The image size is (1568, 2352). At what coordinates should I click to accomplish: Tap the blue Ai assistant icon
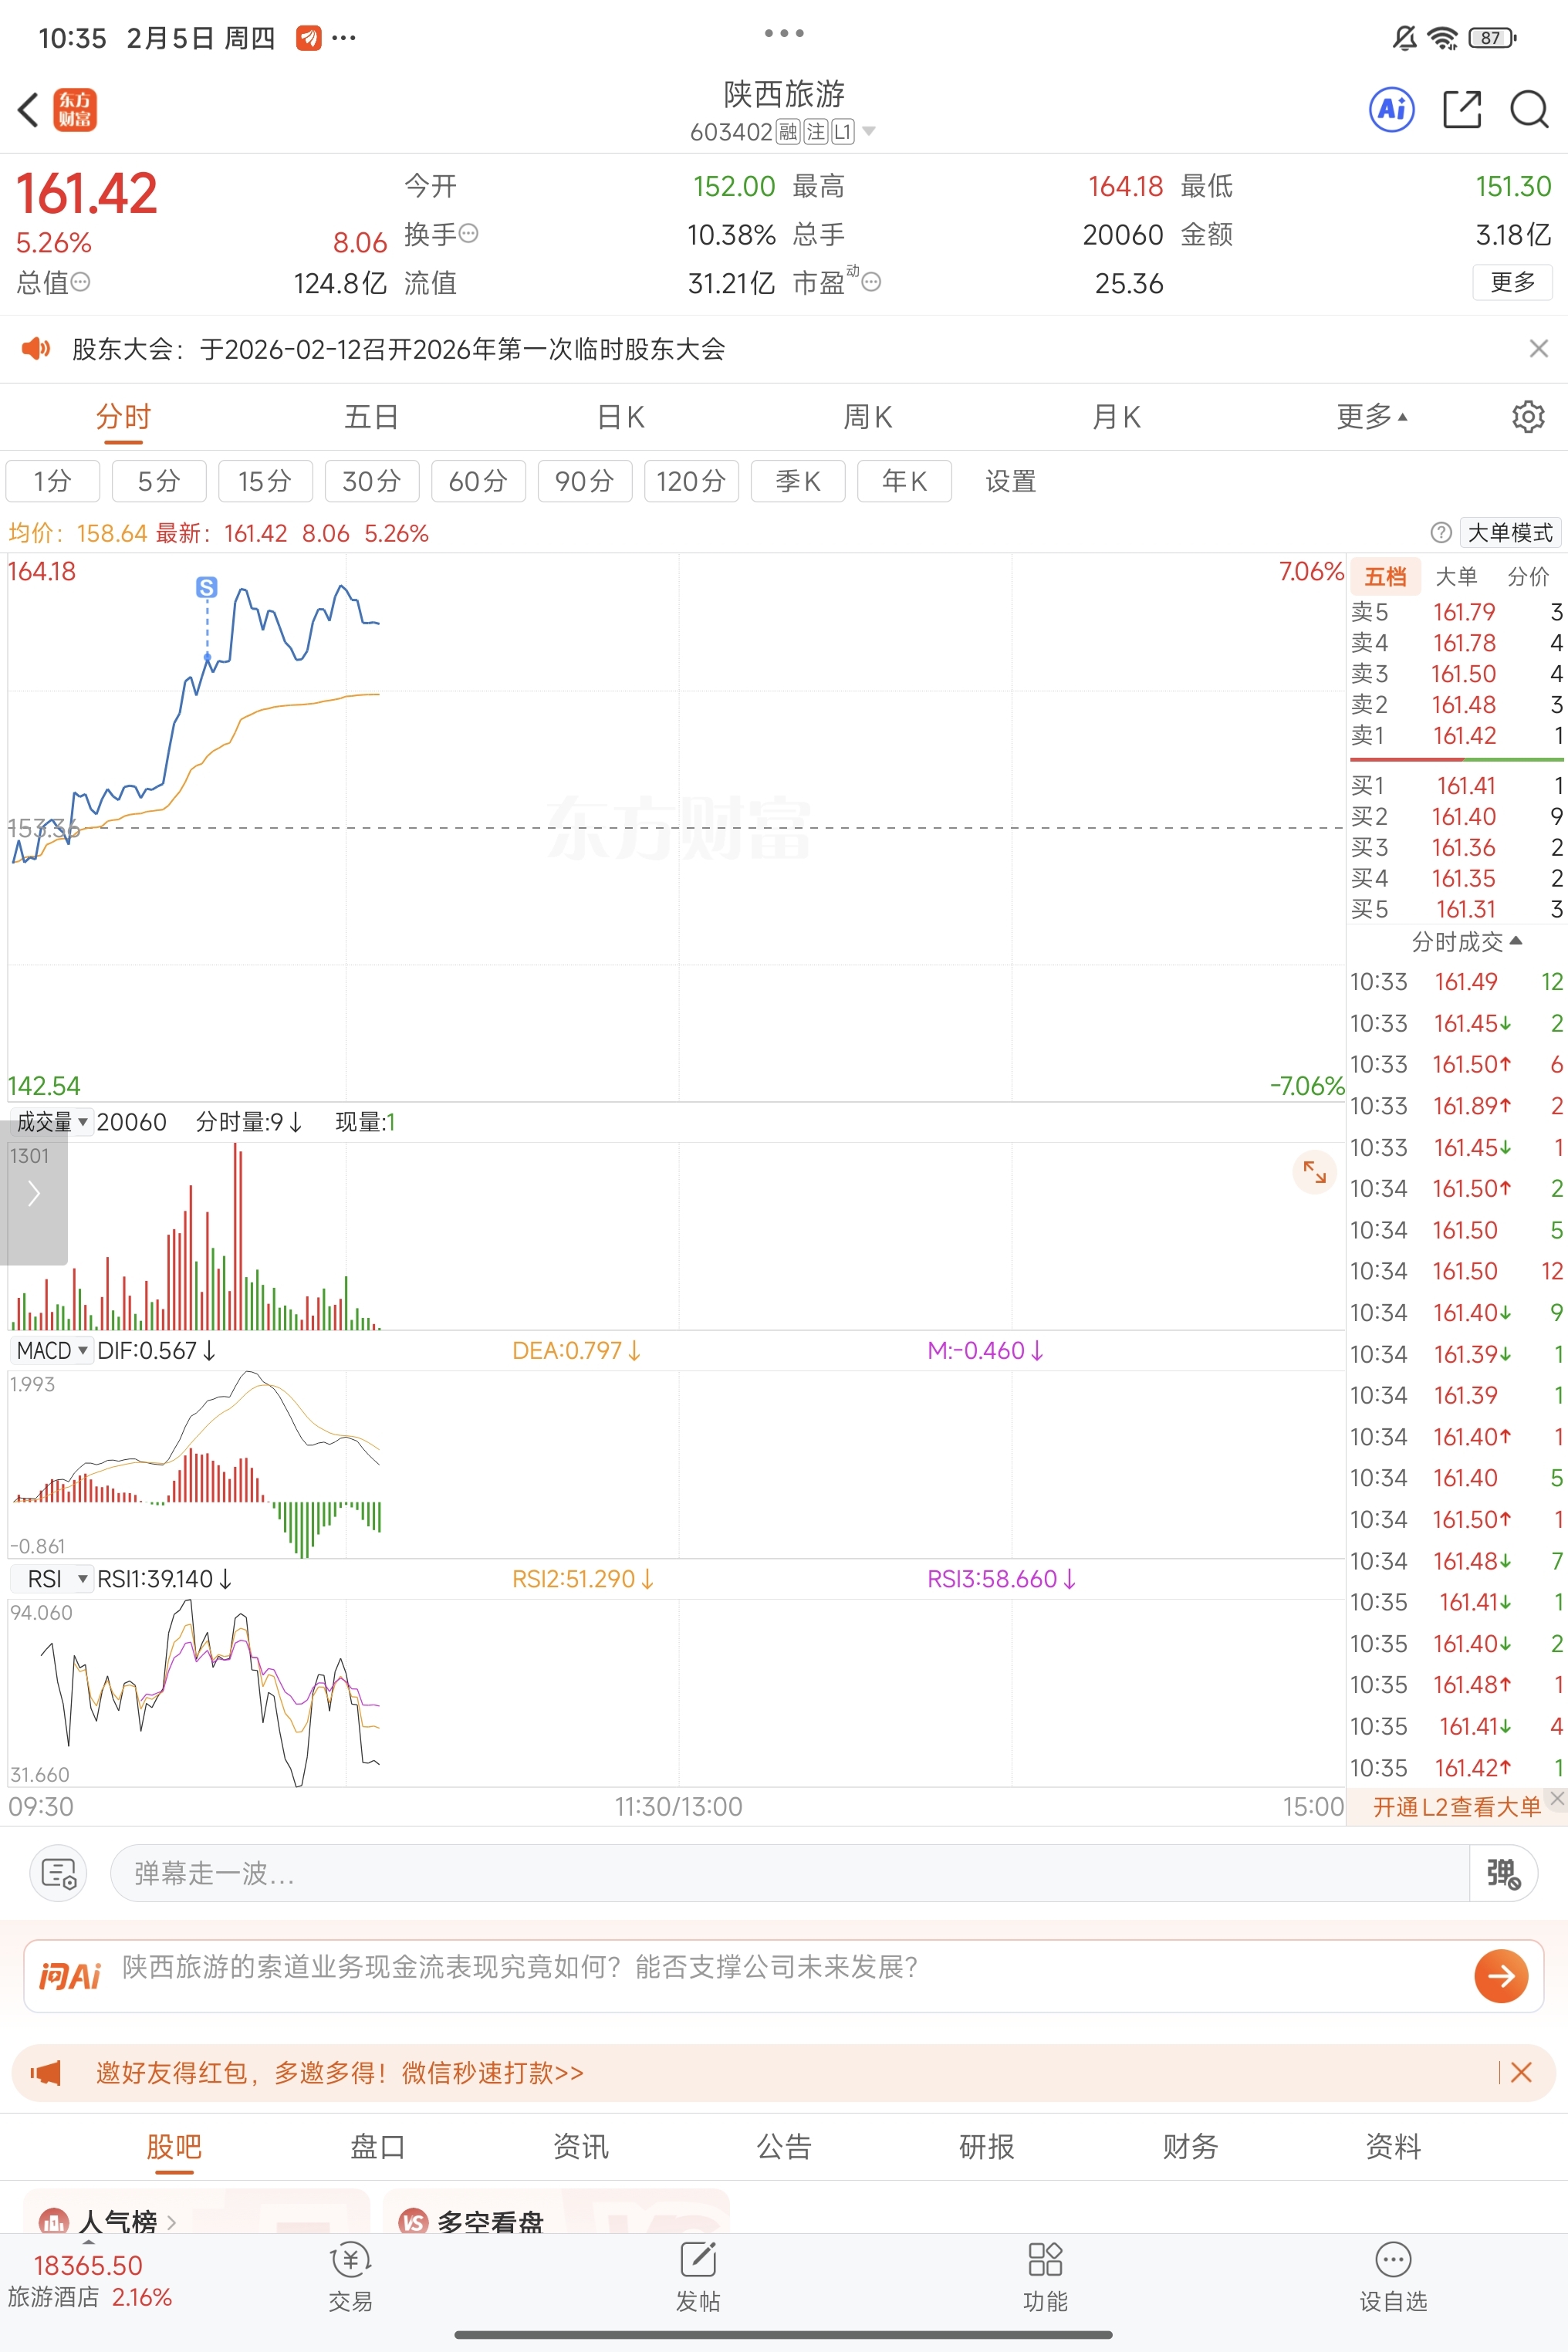pyautogui.click(x=1391, y=109)
